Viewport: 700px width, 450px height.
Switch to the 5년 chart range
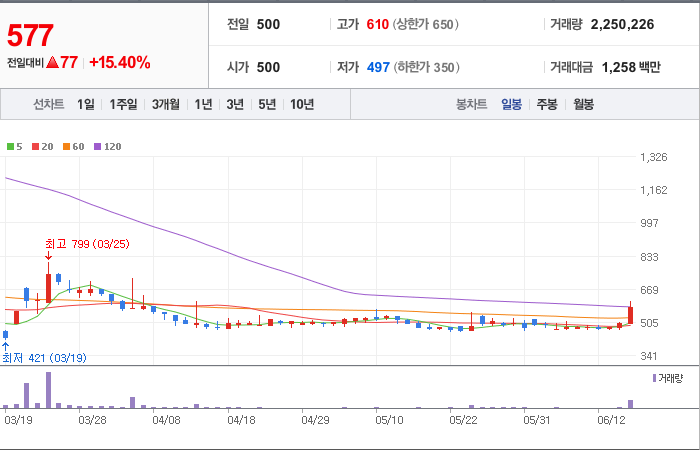pyautogui.click(x=267, y=104)
